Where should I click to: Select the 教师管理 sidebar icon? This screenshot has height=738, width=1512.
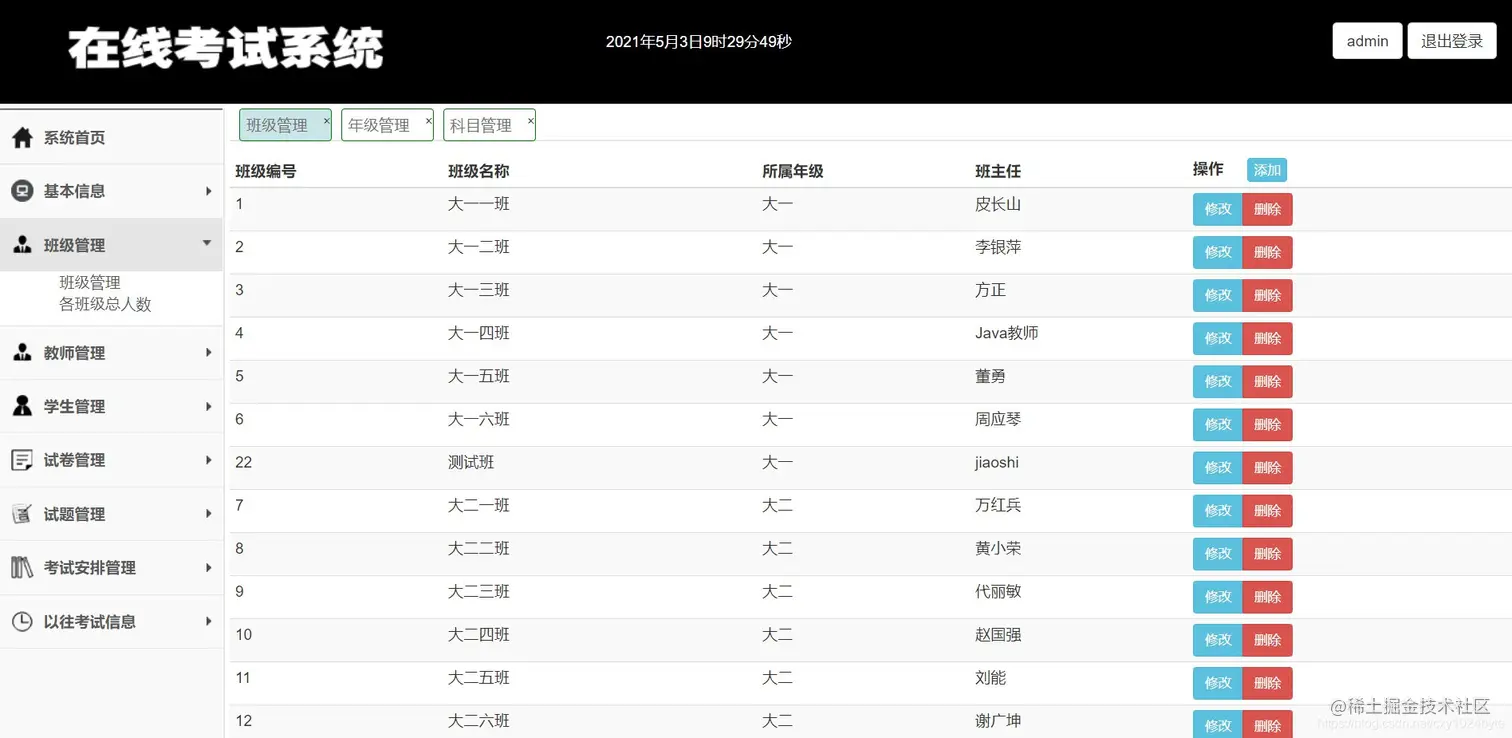[x=22, y=352]
